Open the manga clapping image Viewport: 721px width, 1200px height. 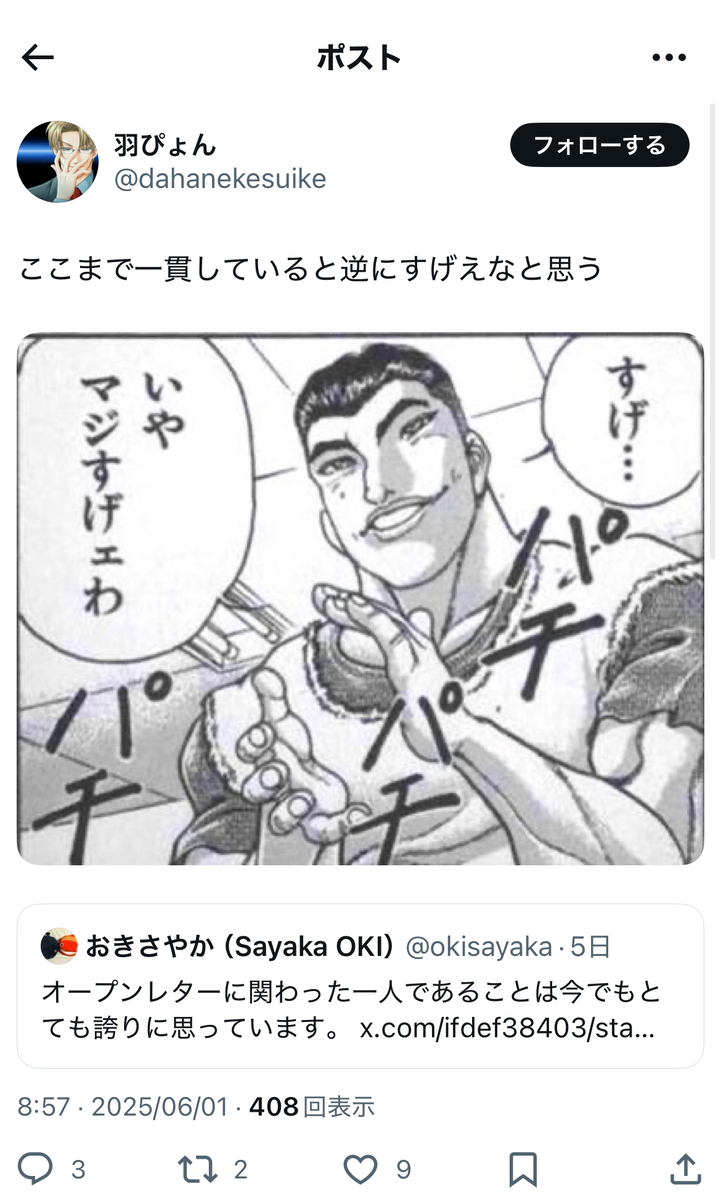click(360, 599)
